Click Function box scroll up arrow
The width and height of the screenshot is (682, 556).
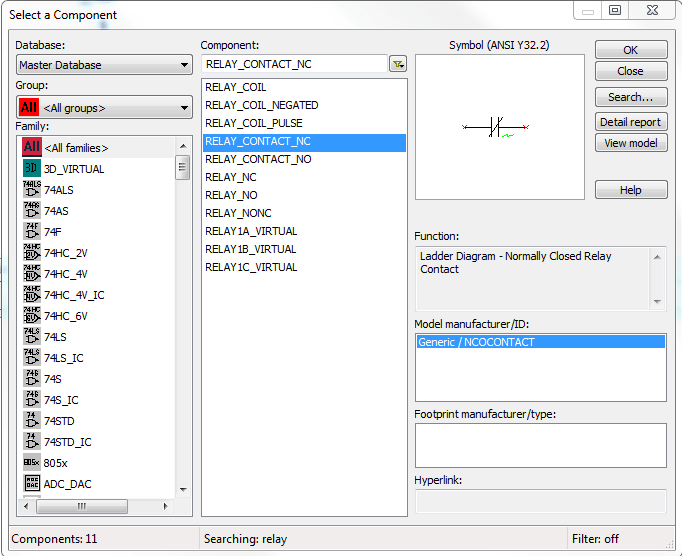(x=657, y=257)
